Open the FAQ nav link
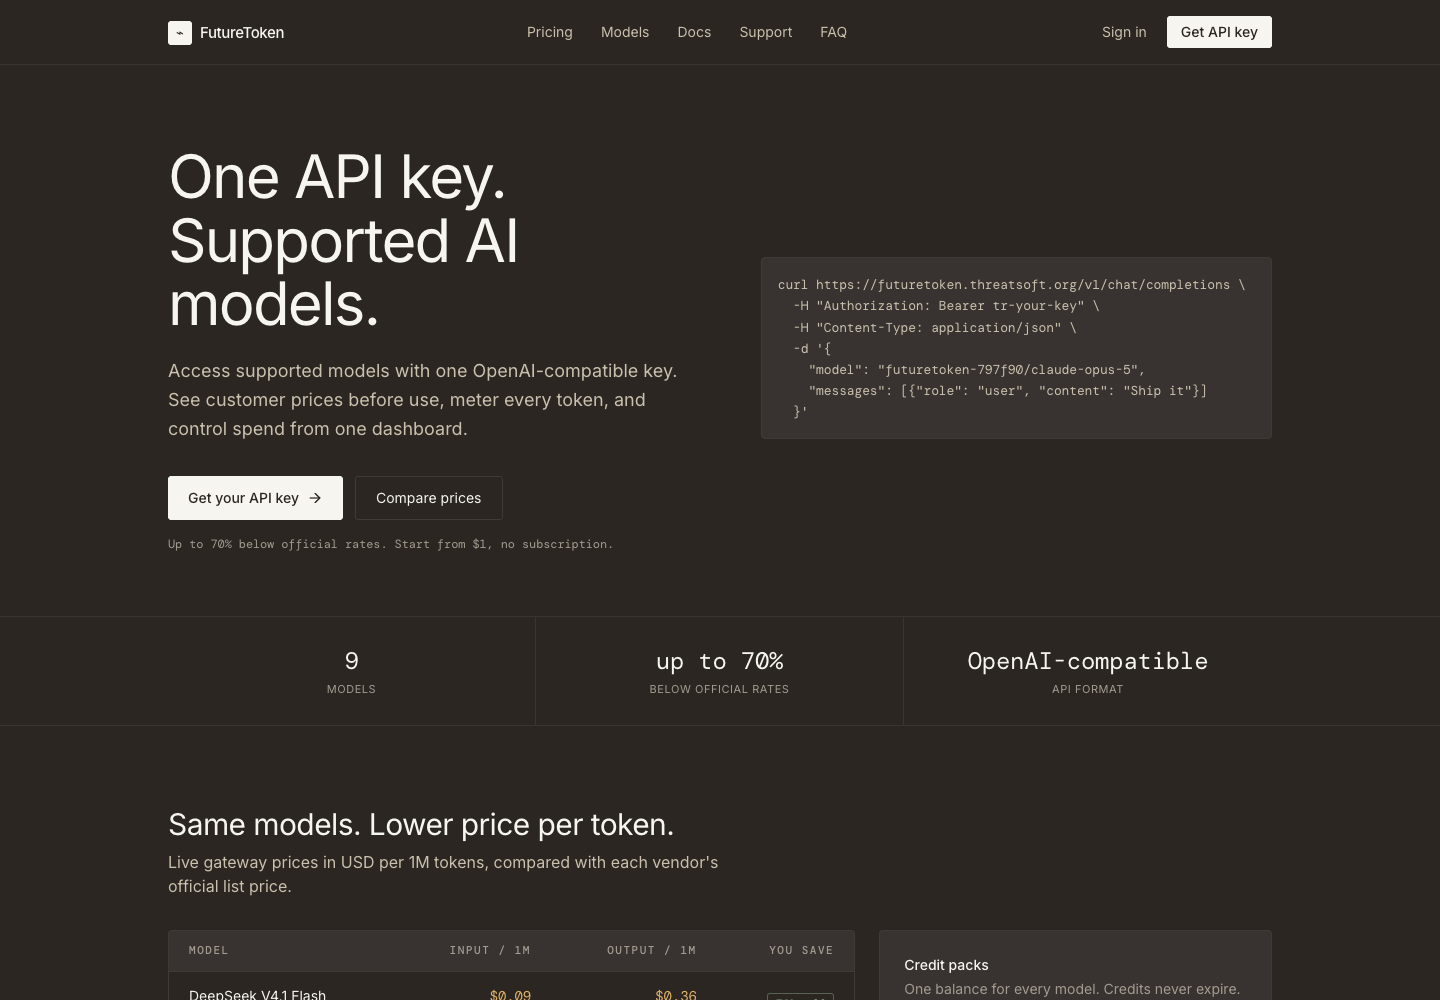 coord(833,32)
